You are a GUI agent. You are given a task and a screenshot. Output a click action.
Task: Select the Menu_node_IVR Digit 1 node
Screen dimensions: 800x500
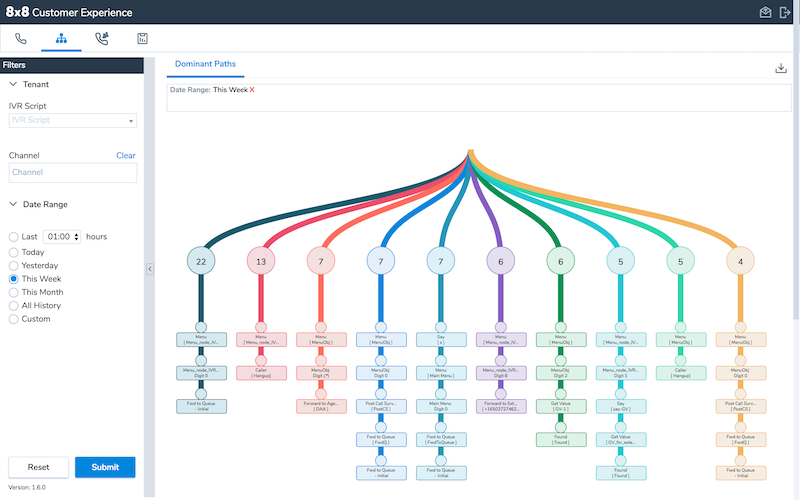click(621, 373)
